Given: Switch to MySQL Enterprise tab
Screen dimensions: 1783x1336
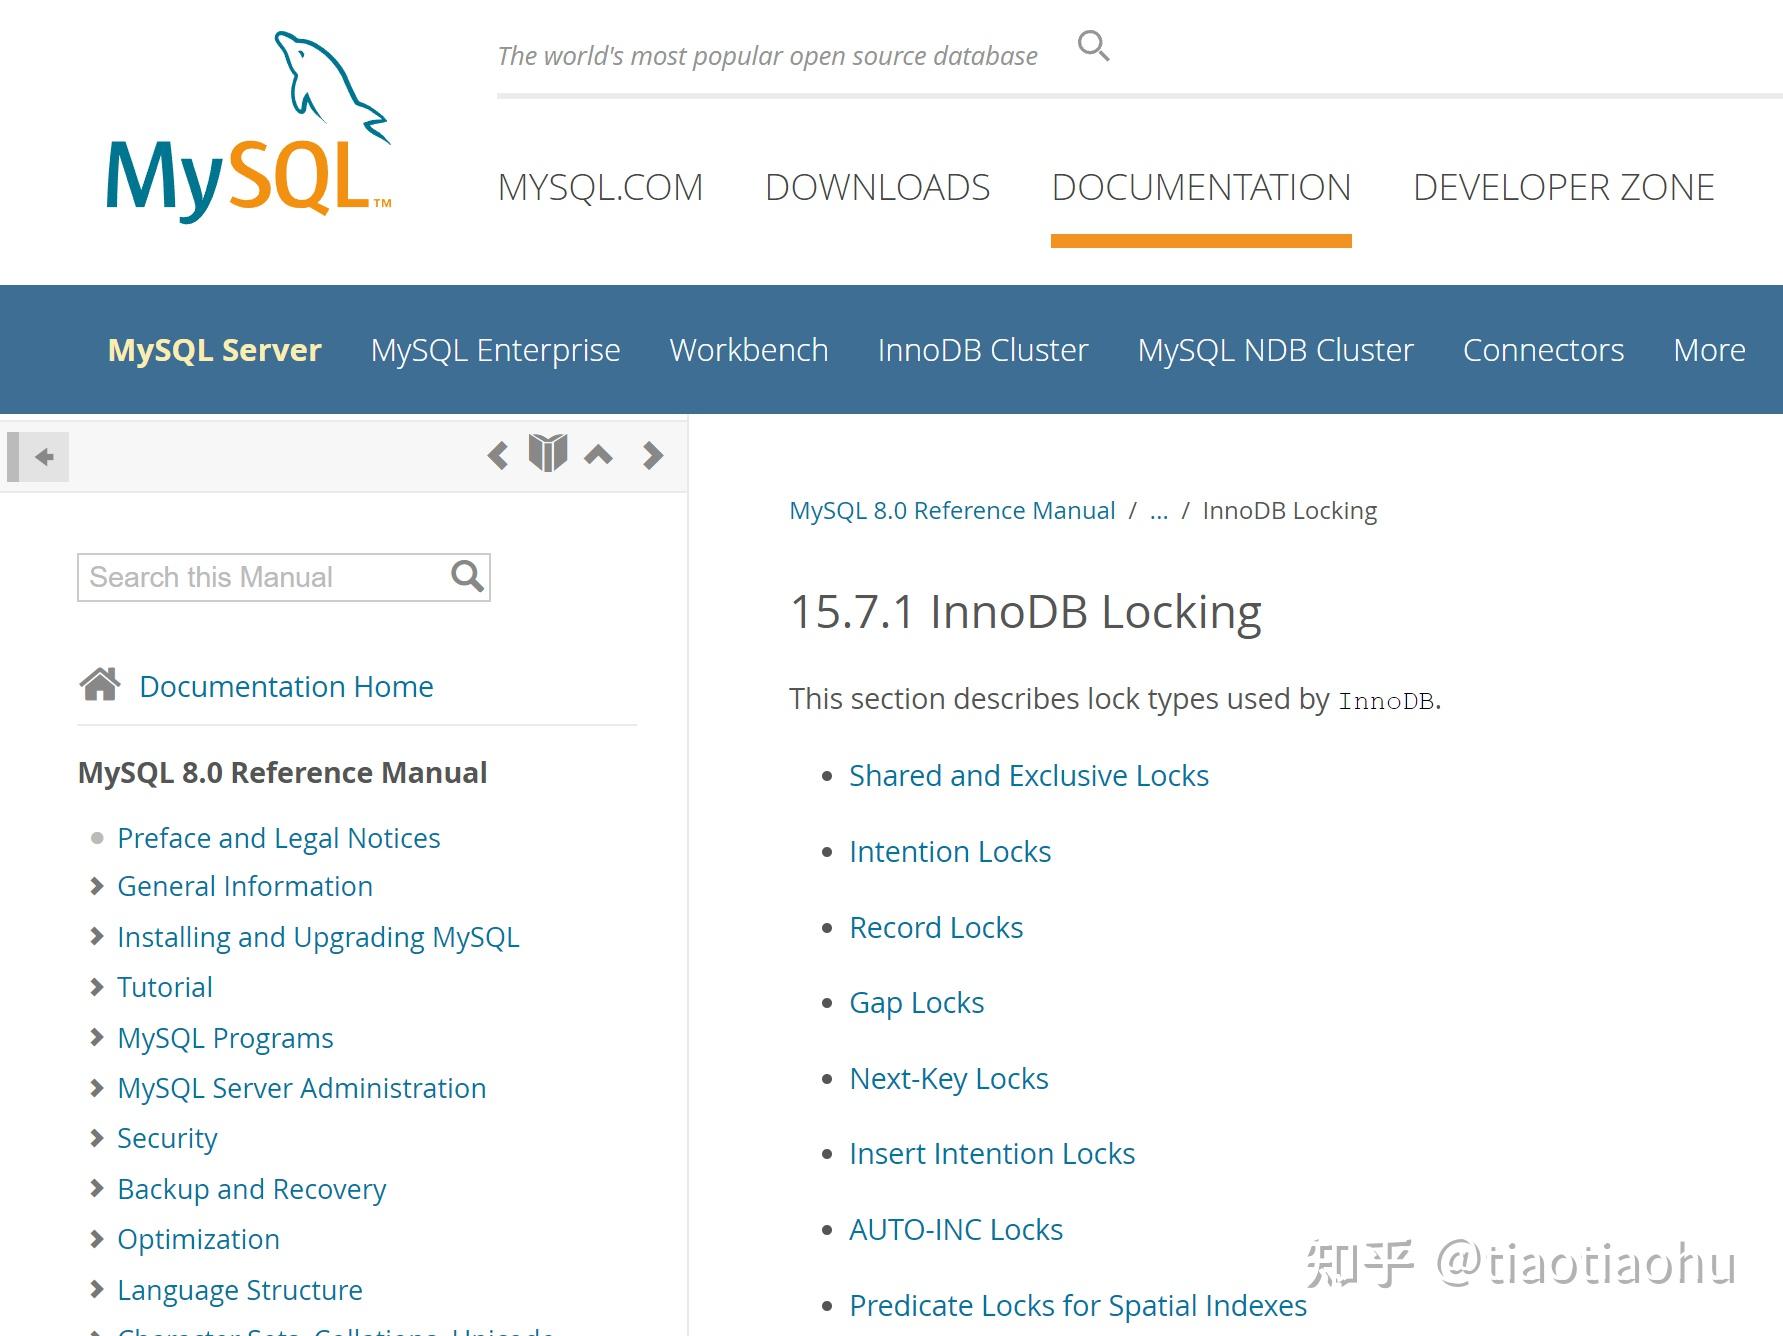Looking at the screenshot, I should coord(495,350).
